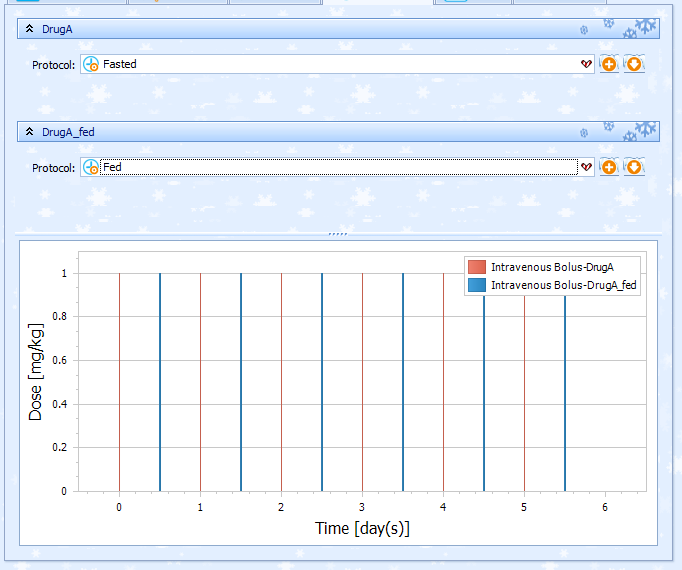Click the Fed protocol combo box

(337, 167)
